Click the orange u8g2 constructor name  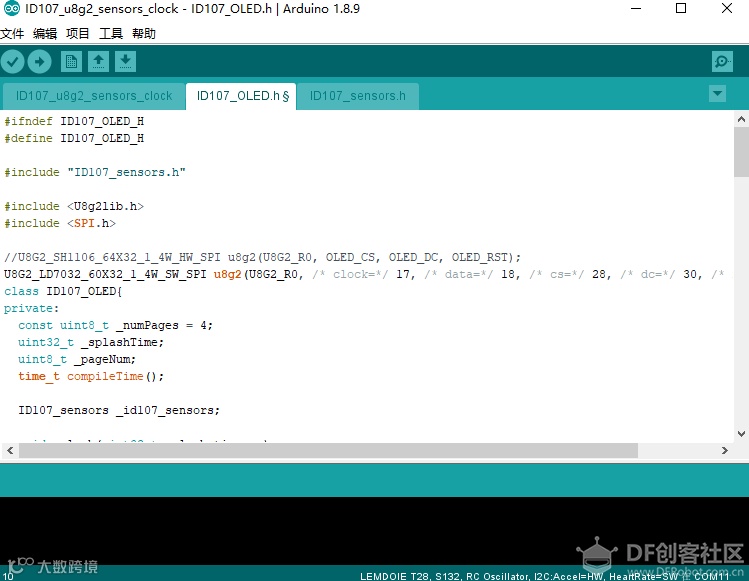coord(227,274)
